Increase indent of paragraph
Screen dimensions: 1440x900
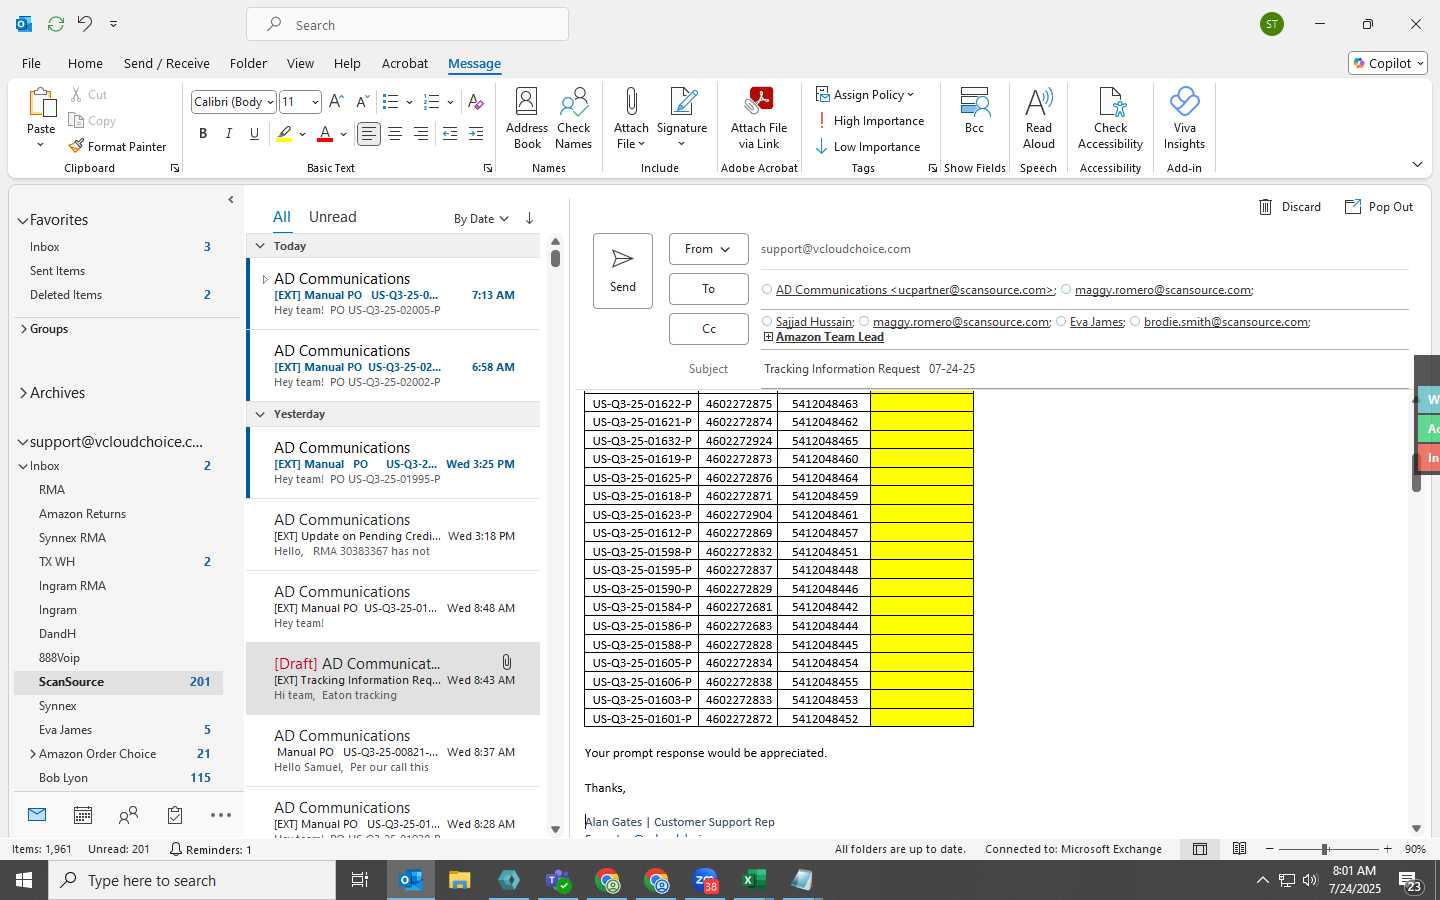[476, 134]
